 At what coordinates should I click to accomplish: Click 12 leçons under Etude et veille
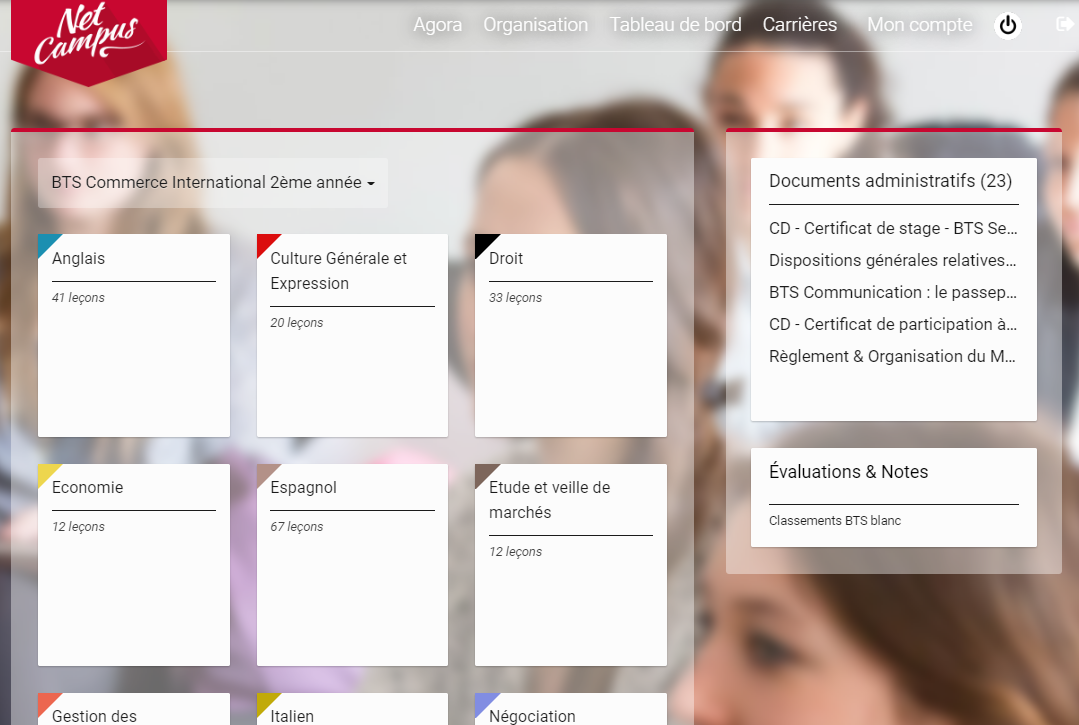point(515,552)
